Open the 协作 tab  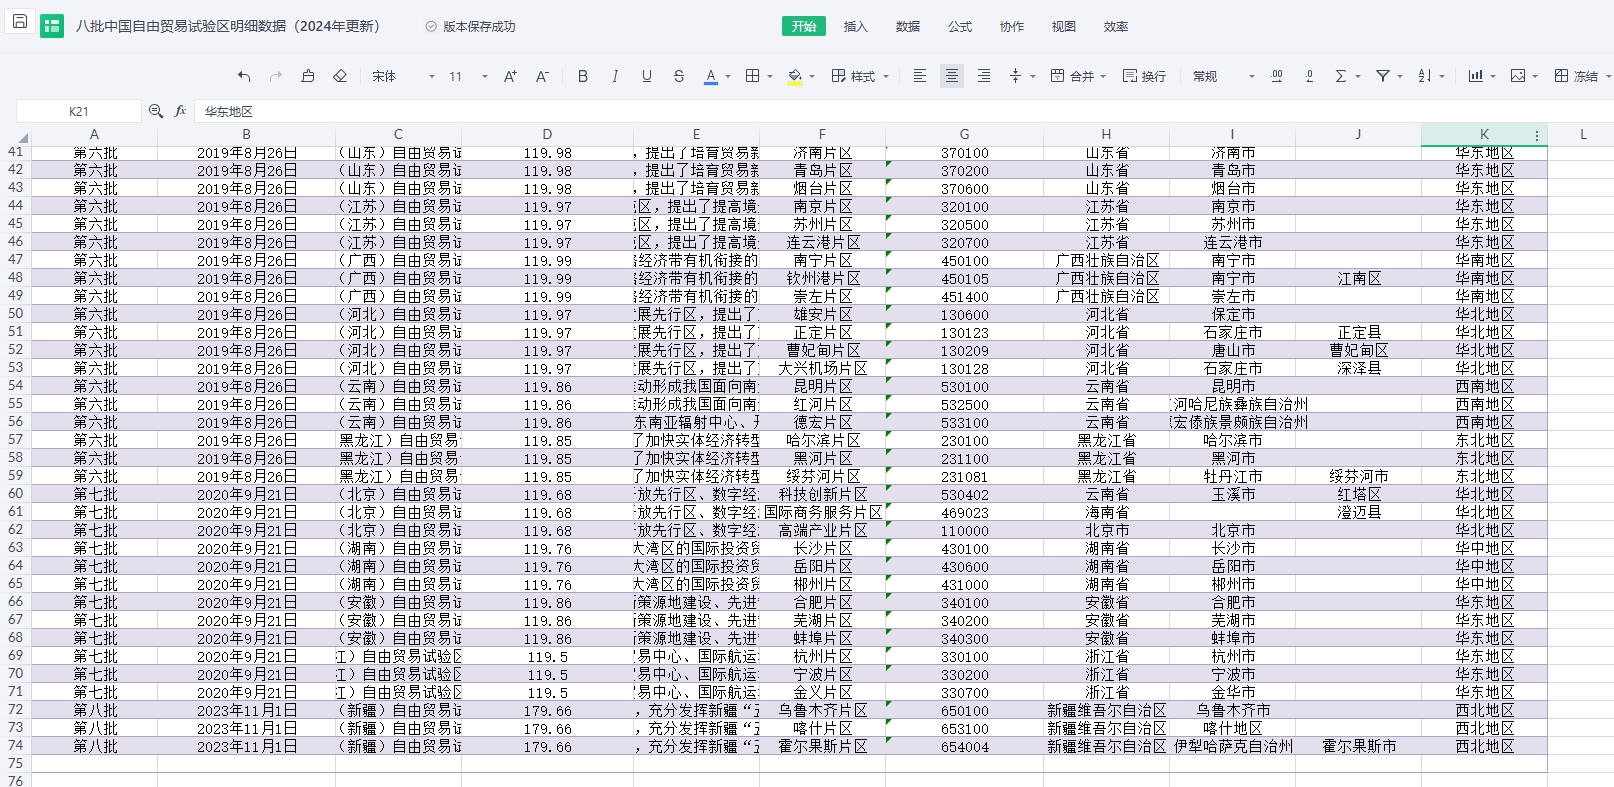(1012, 26)
